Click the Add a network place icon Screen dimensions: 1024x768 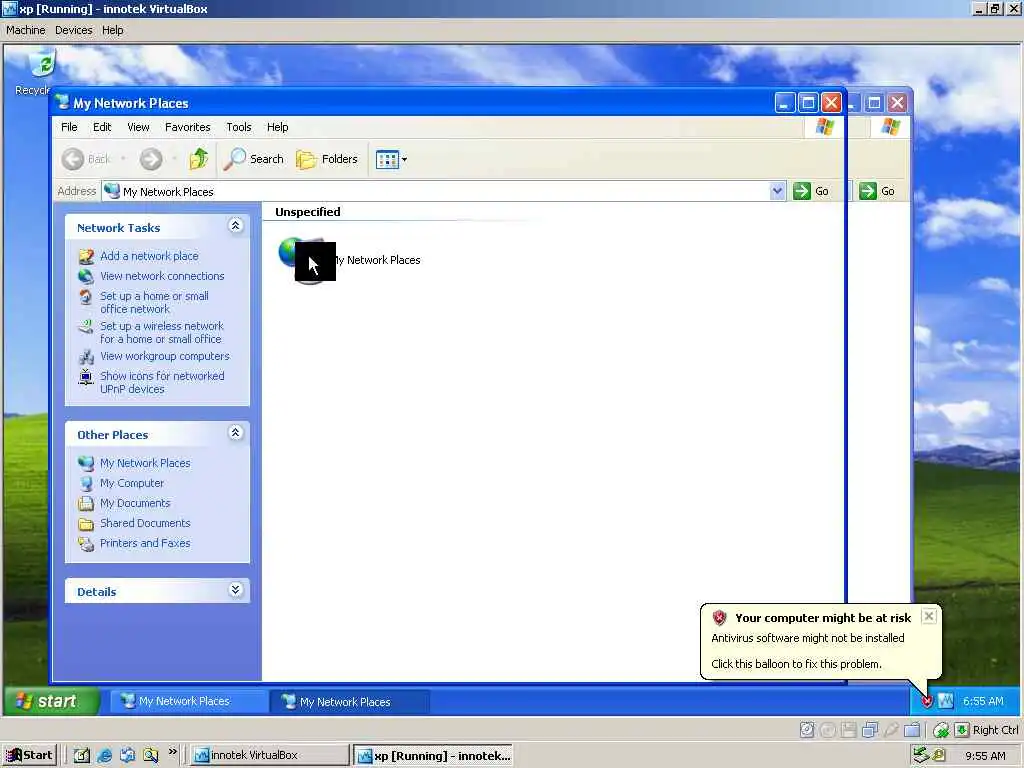tap(86, 256)
